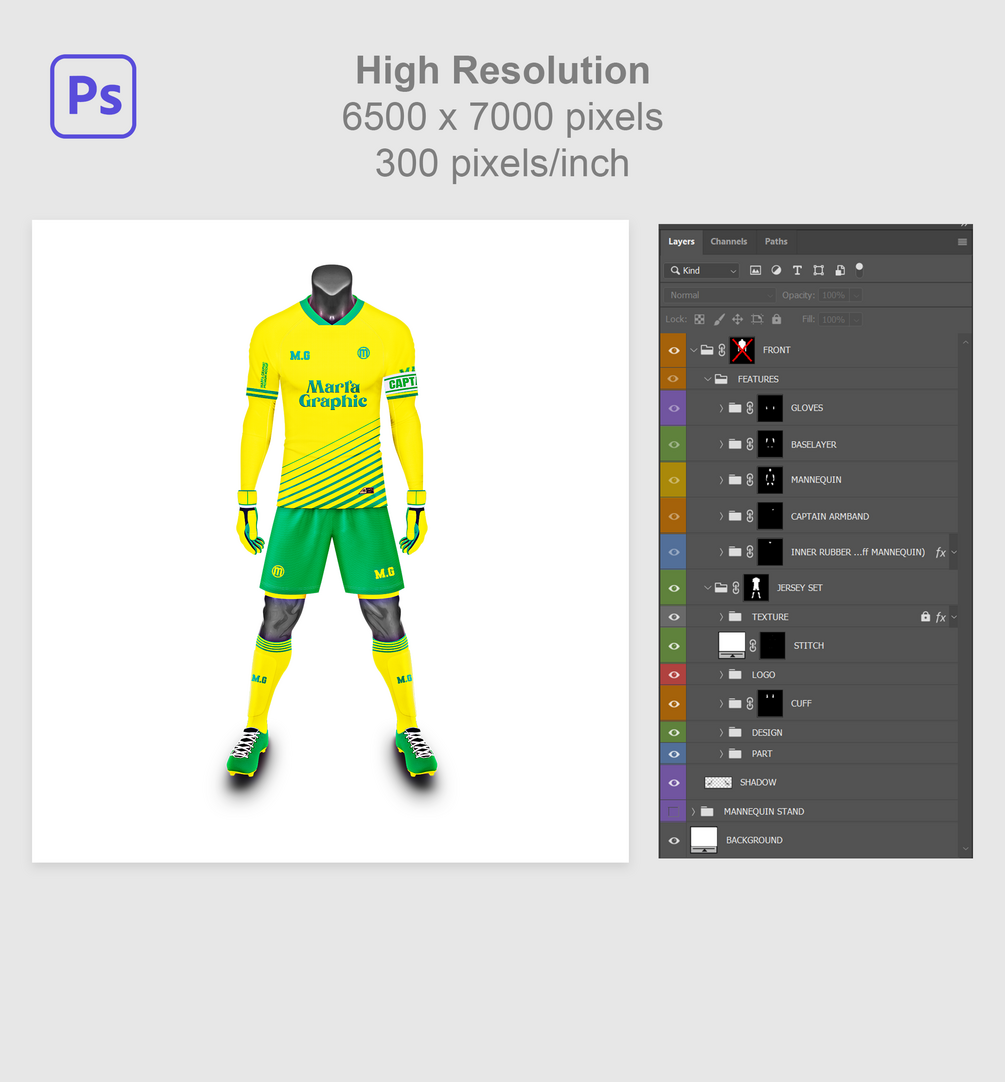Filter layers by smart object icon
1005x1082 pixels.
840,270
